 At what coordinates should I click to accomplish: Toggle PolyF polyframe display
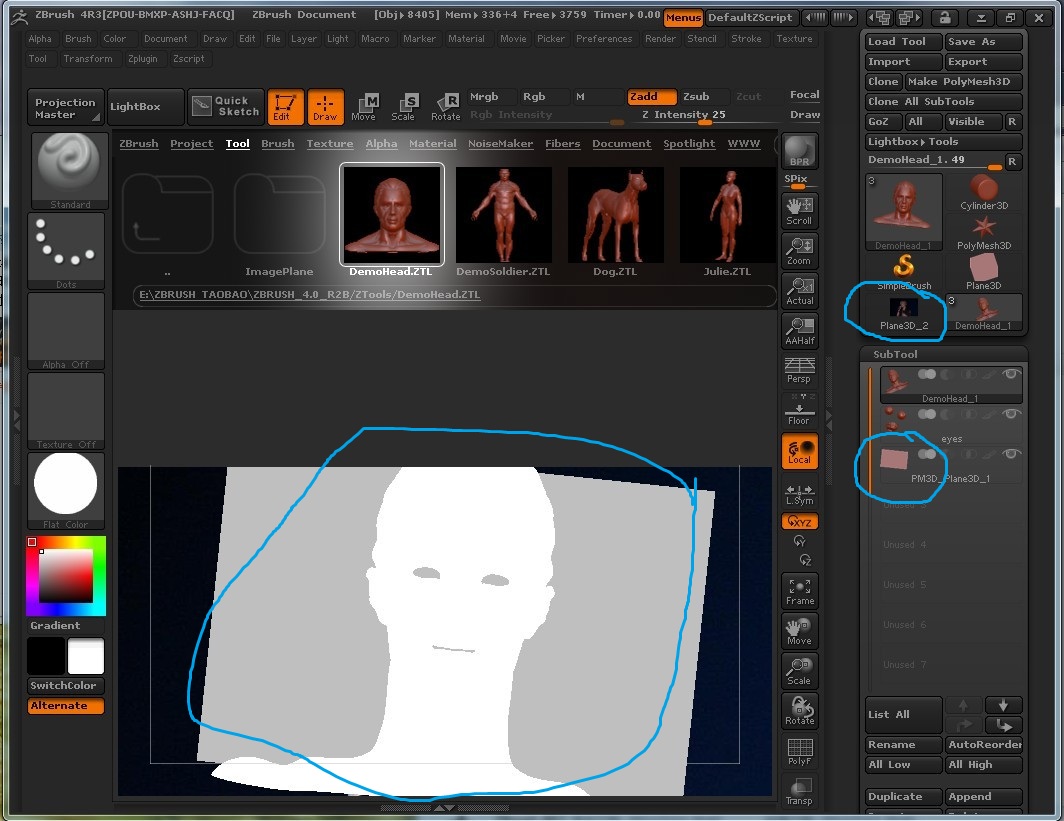click(x=799, y=751)
